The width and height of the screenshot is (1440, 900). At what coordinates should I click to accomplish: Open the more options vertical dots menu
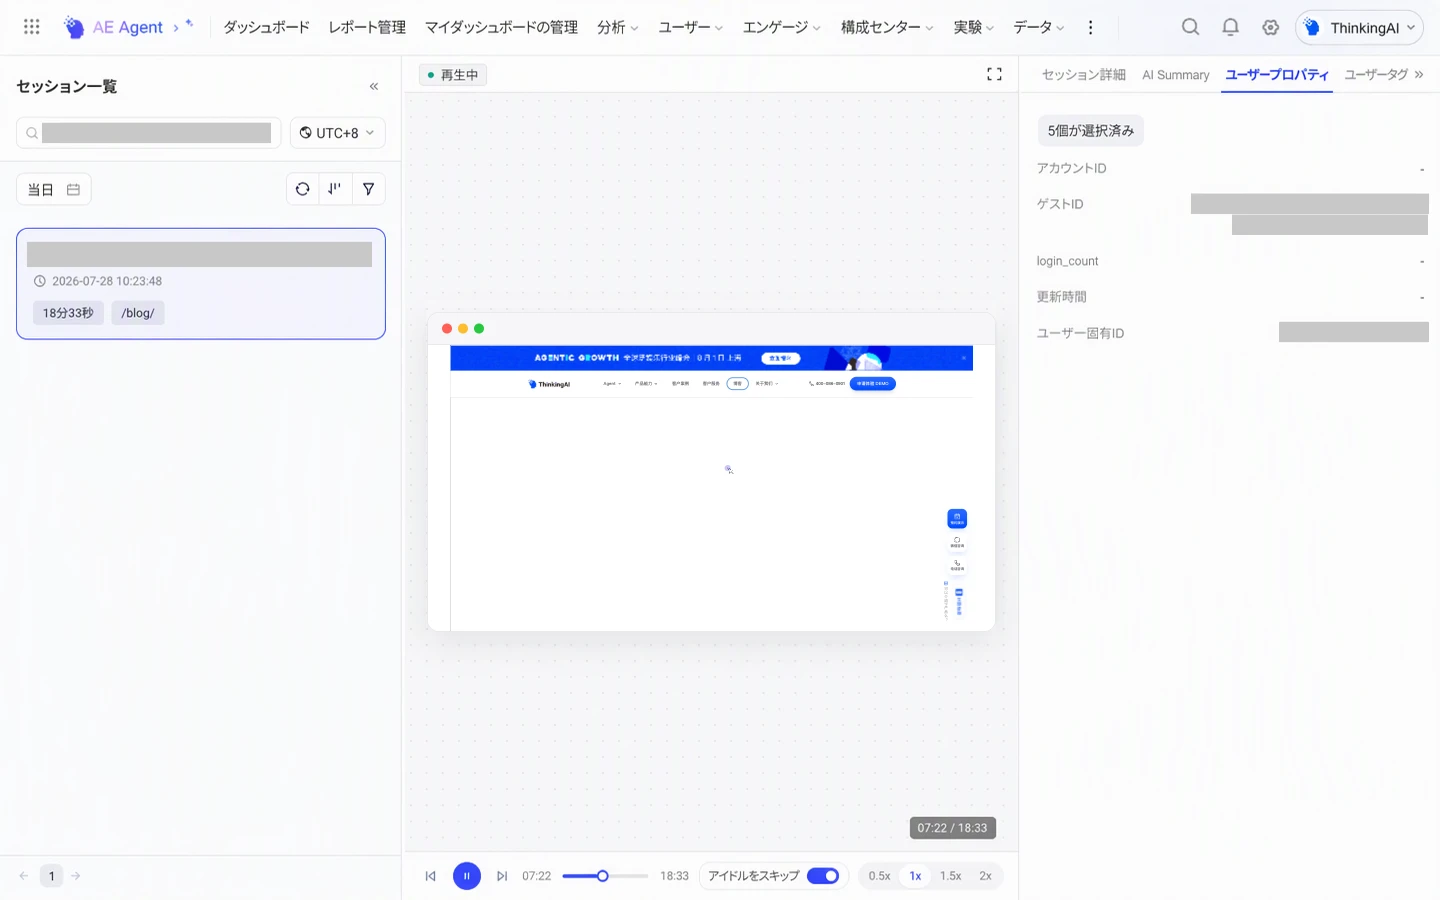click(x=1090, y=27)
